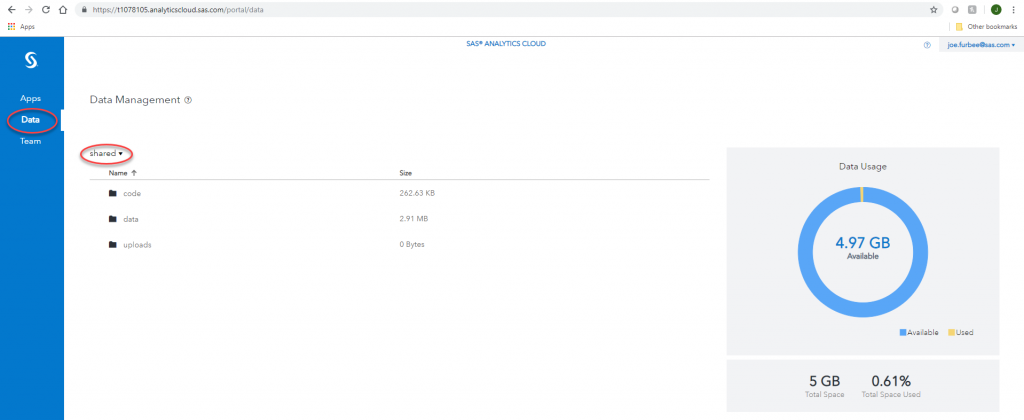Click the yellow Used legend swatch
This screenshot has width=1024, height=420.
[952, 332]
